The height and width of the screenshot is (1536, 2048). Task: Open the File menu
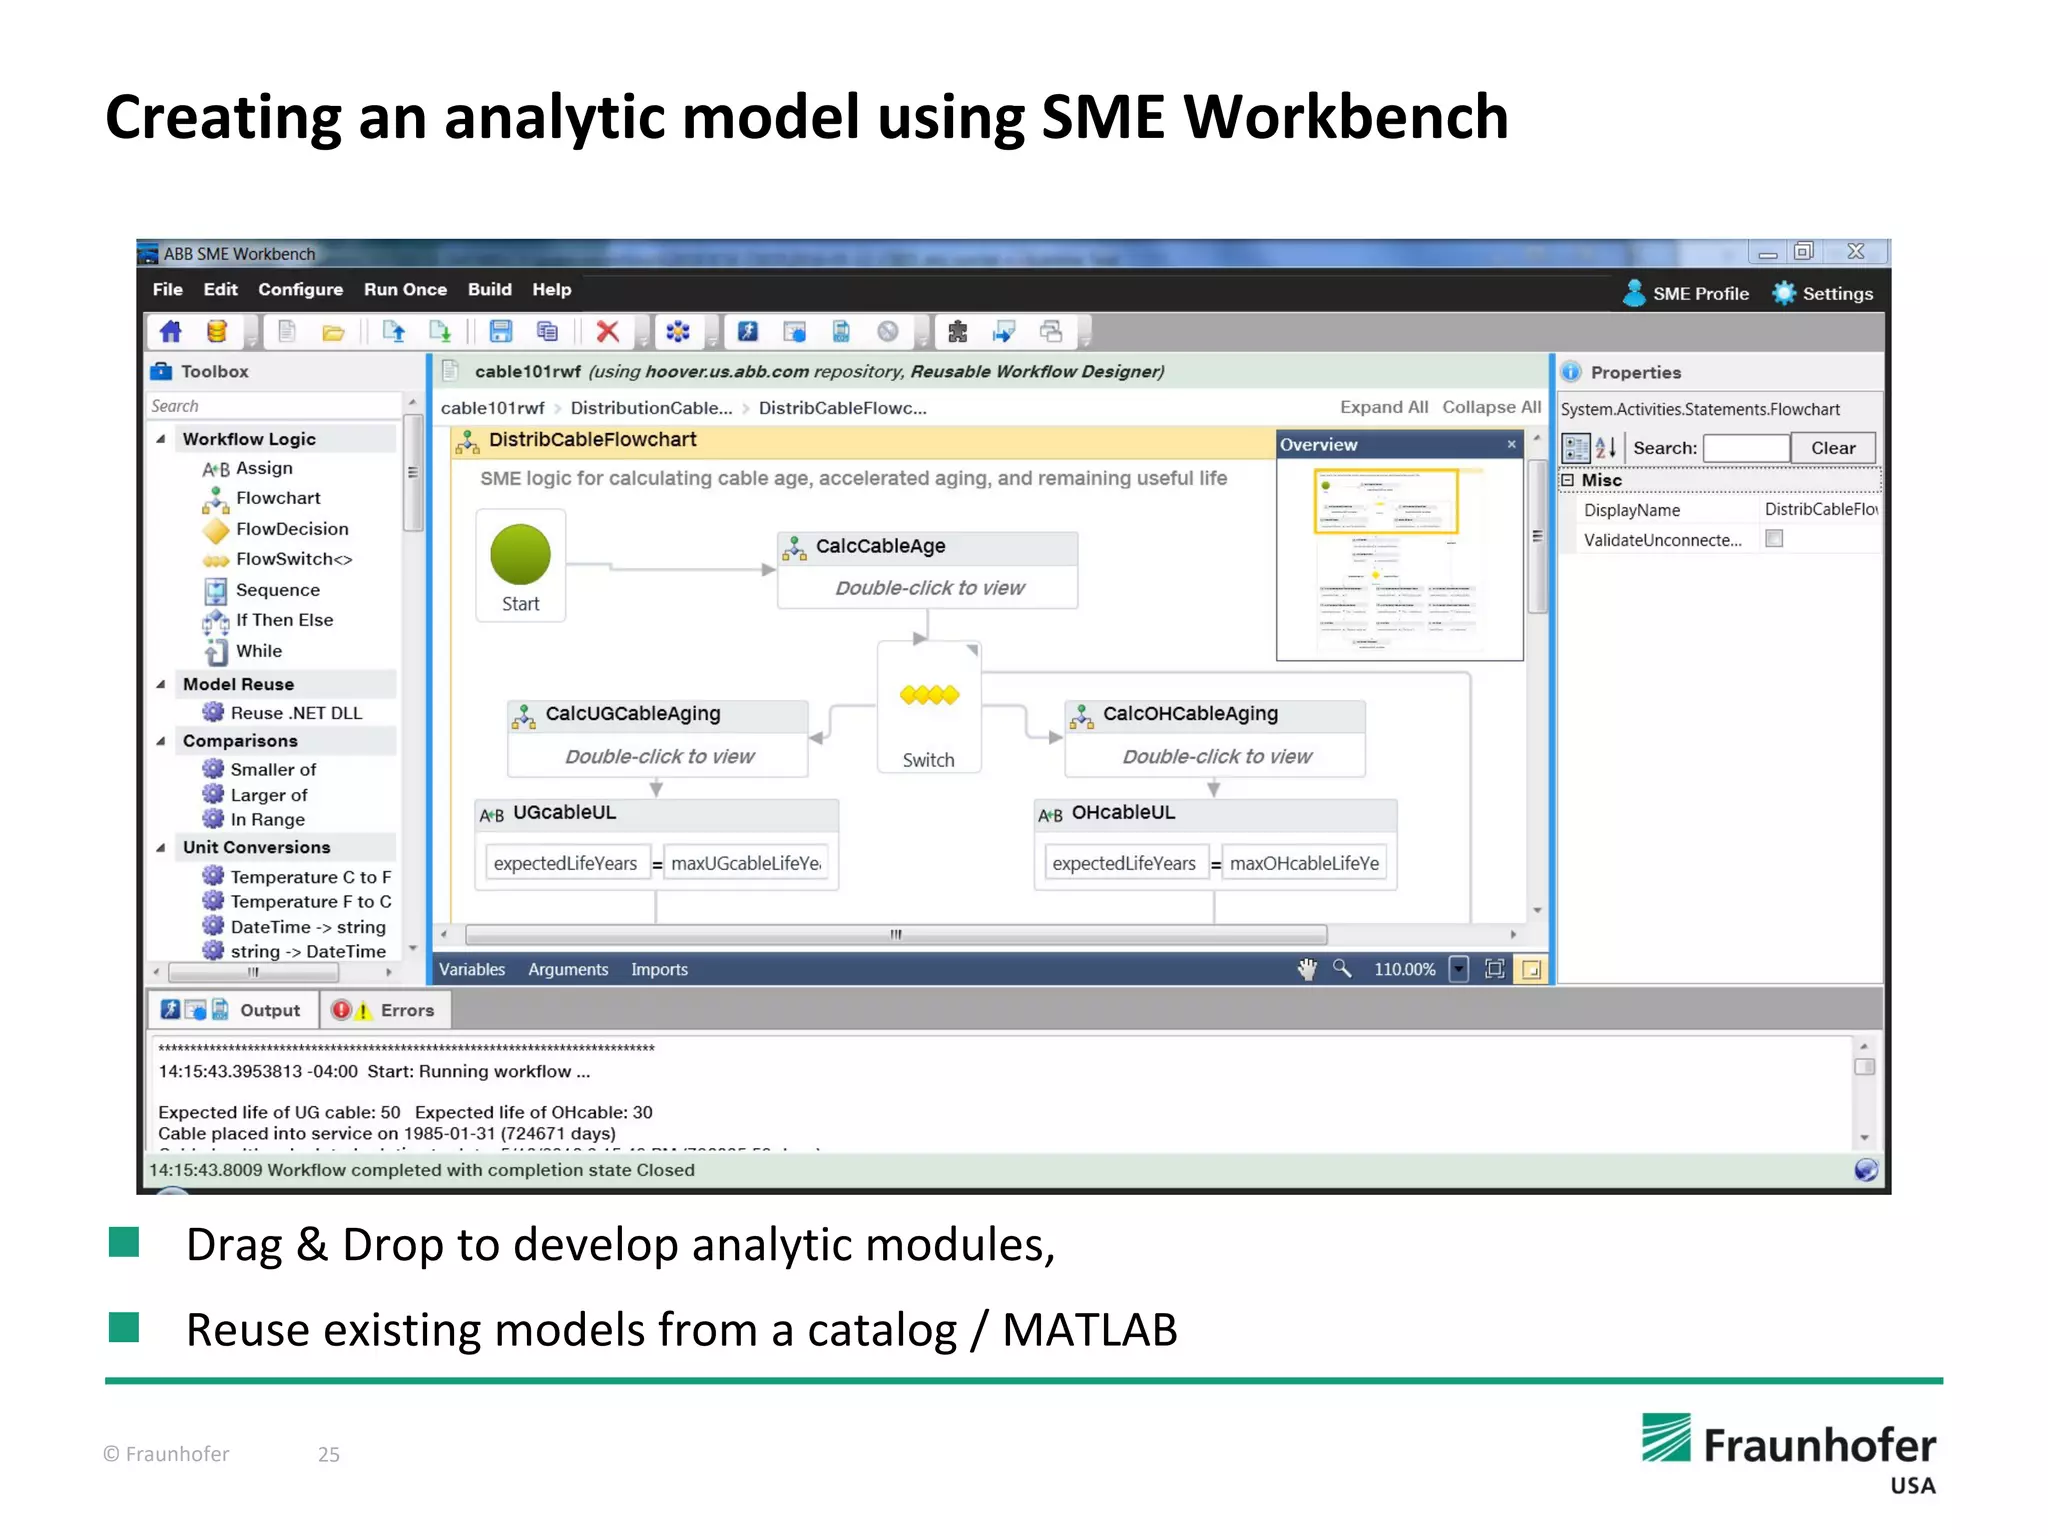tap(168, 289)
